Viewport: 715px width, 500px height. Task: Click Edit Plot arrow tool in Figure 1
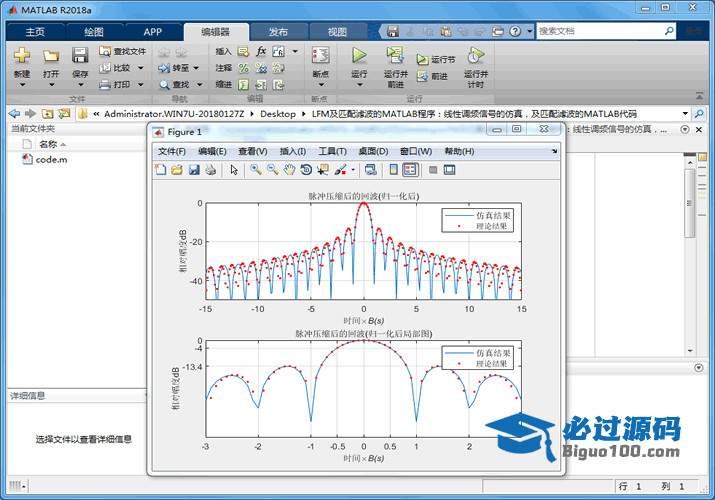click(234, 170)
